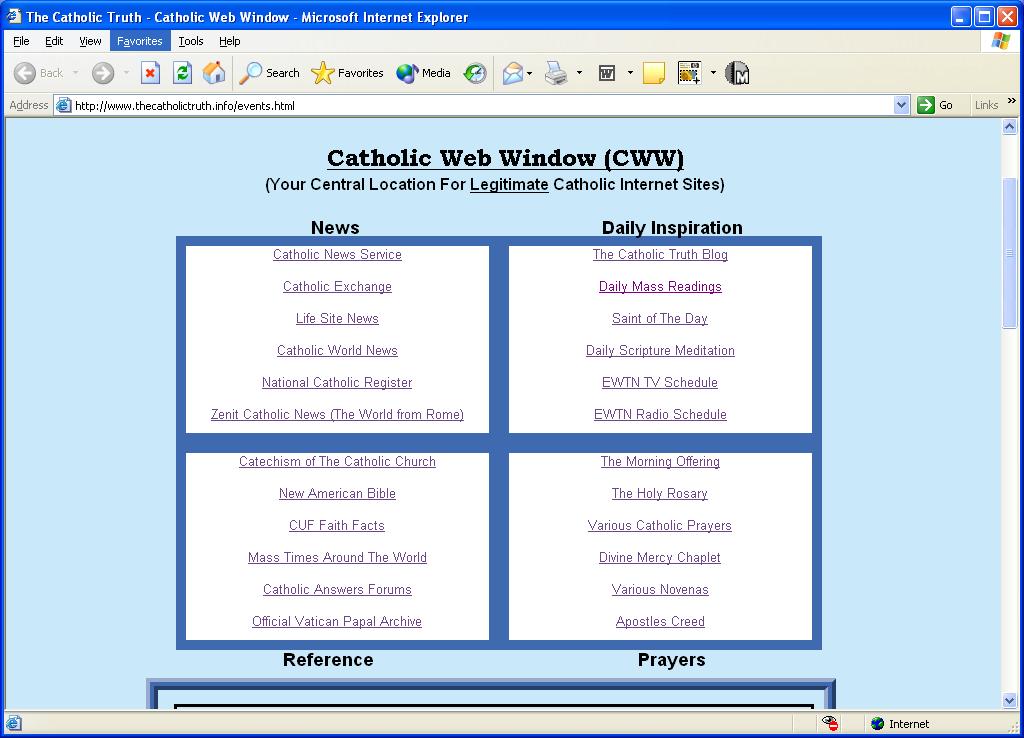Expand Links toolbar chevron

click(1012, 101)
